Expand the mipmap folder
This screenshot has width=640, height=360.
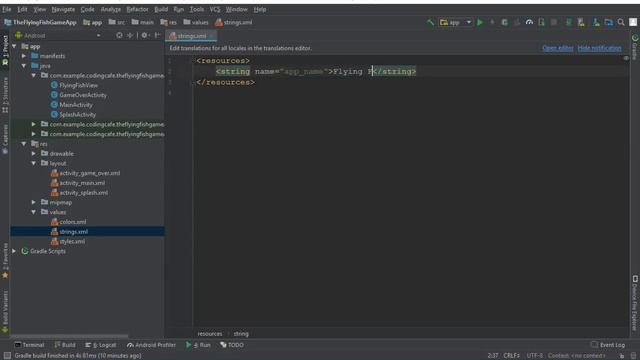point(34,202)
